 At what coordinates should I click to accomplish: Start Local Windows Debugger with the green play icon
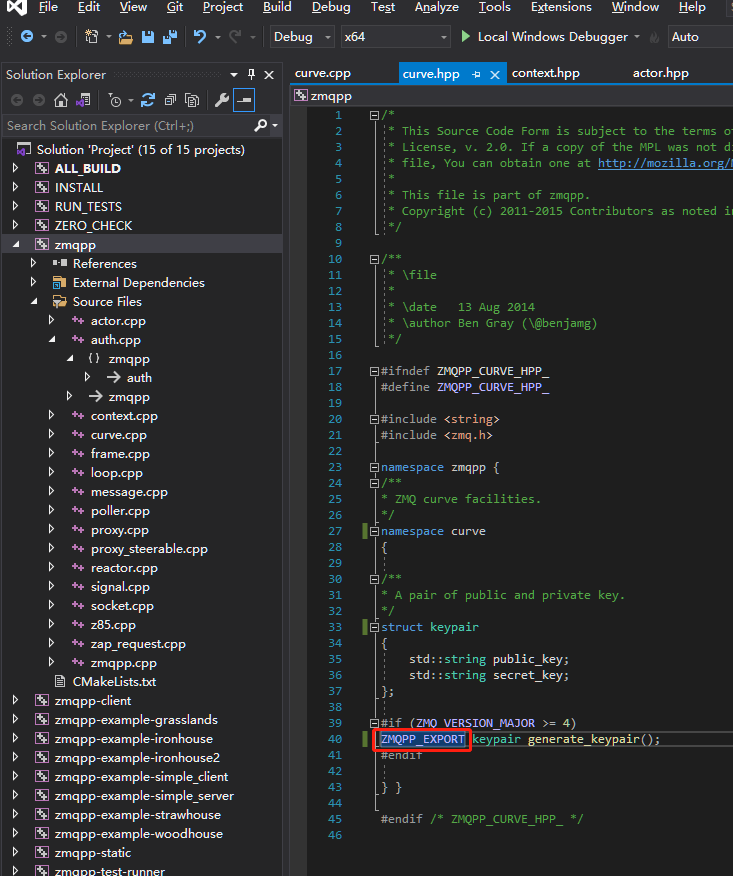click(465, 37)
